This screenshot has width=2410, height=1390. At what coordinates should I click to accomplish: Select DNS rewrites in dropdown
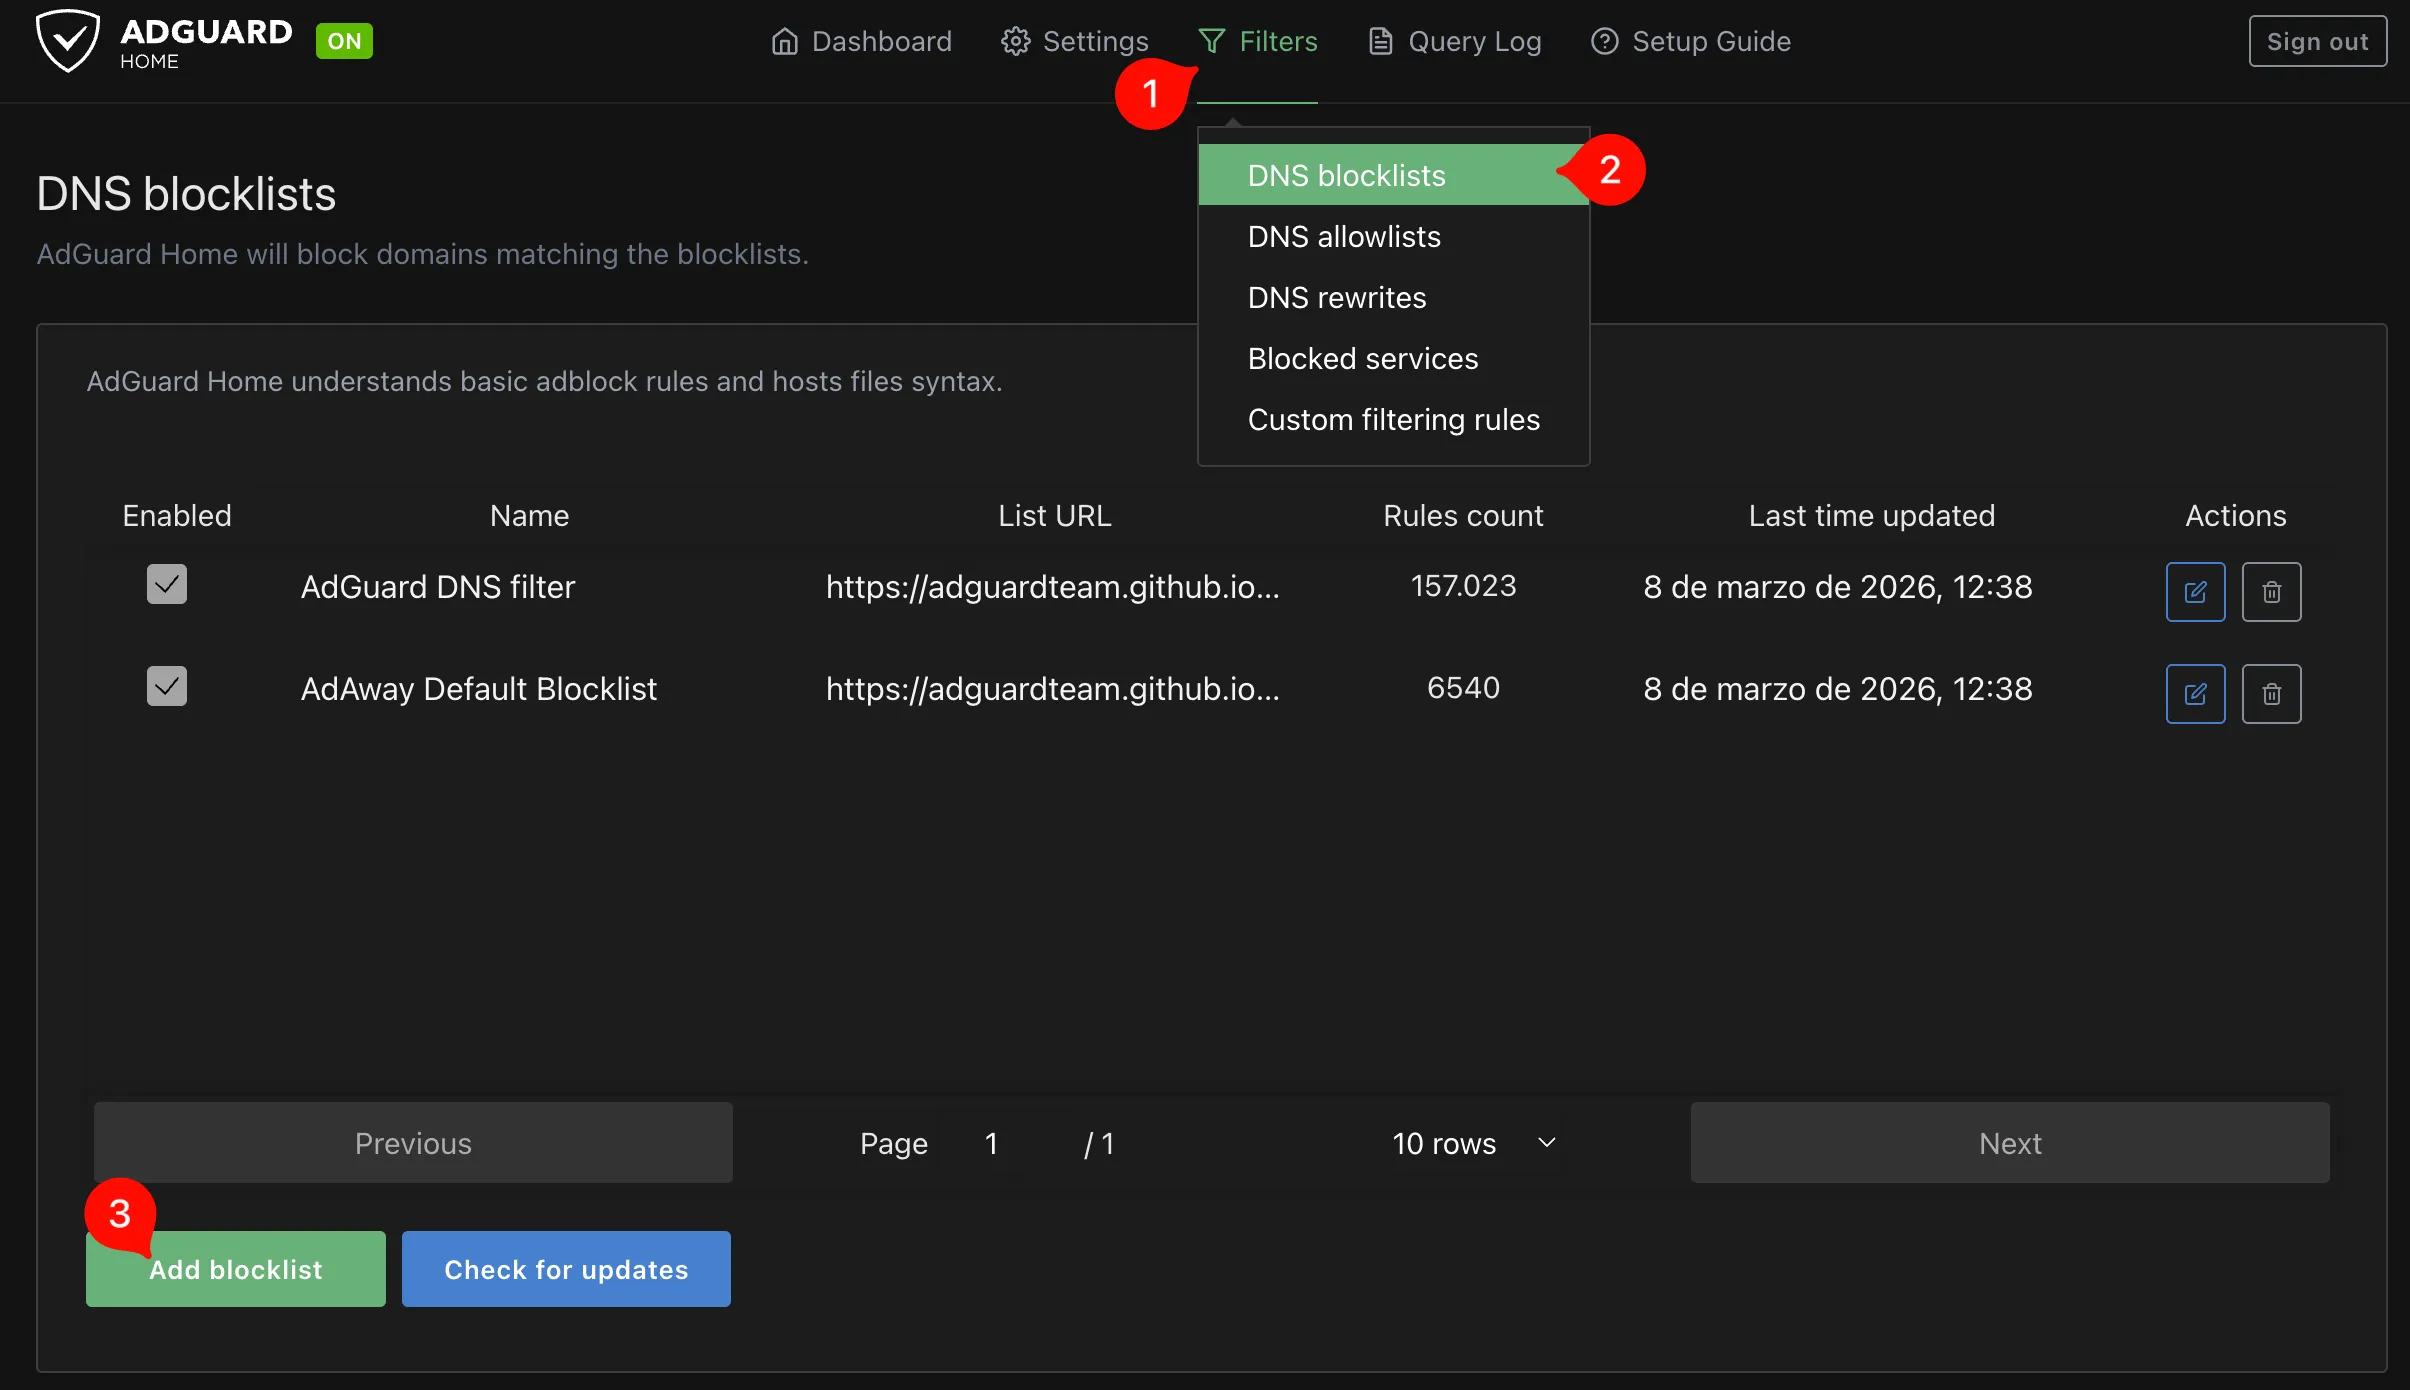(1393, 297)
